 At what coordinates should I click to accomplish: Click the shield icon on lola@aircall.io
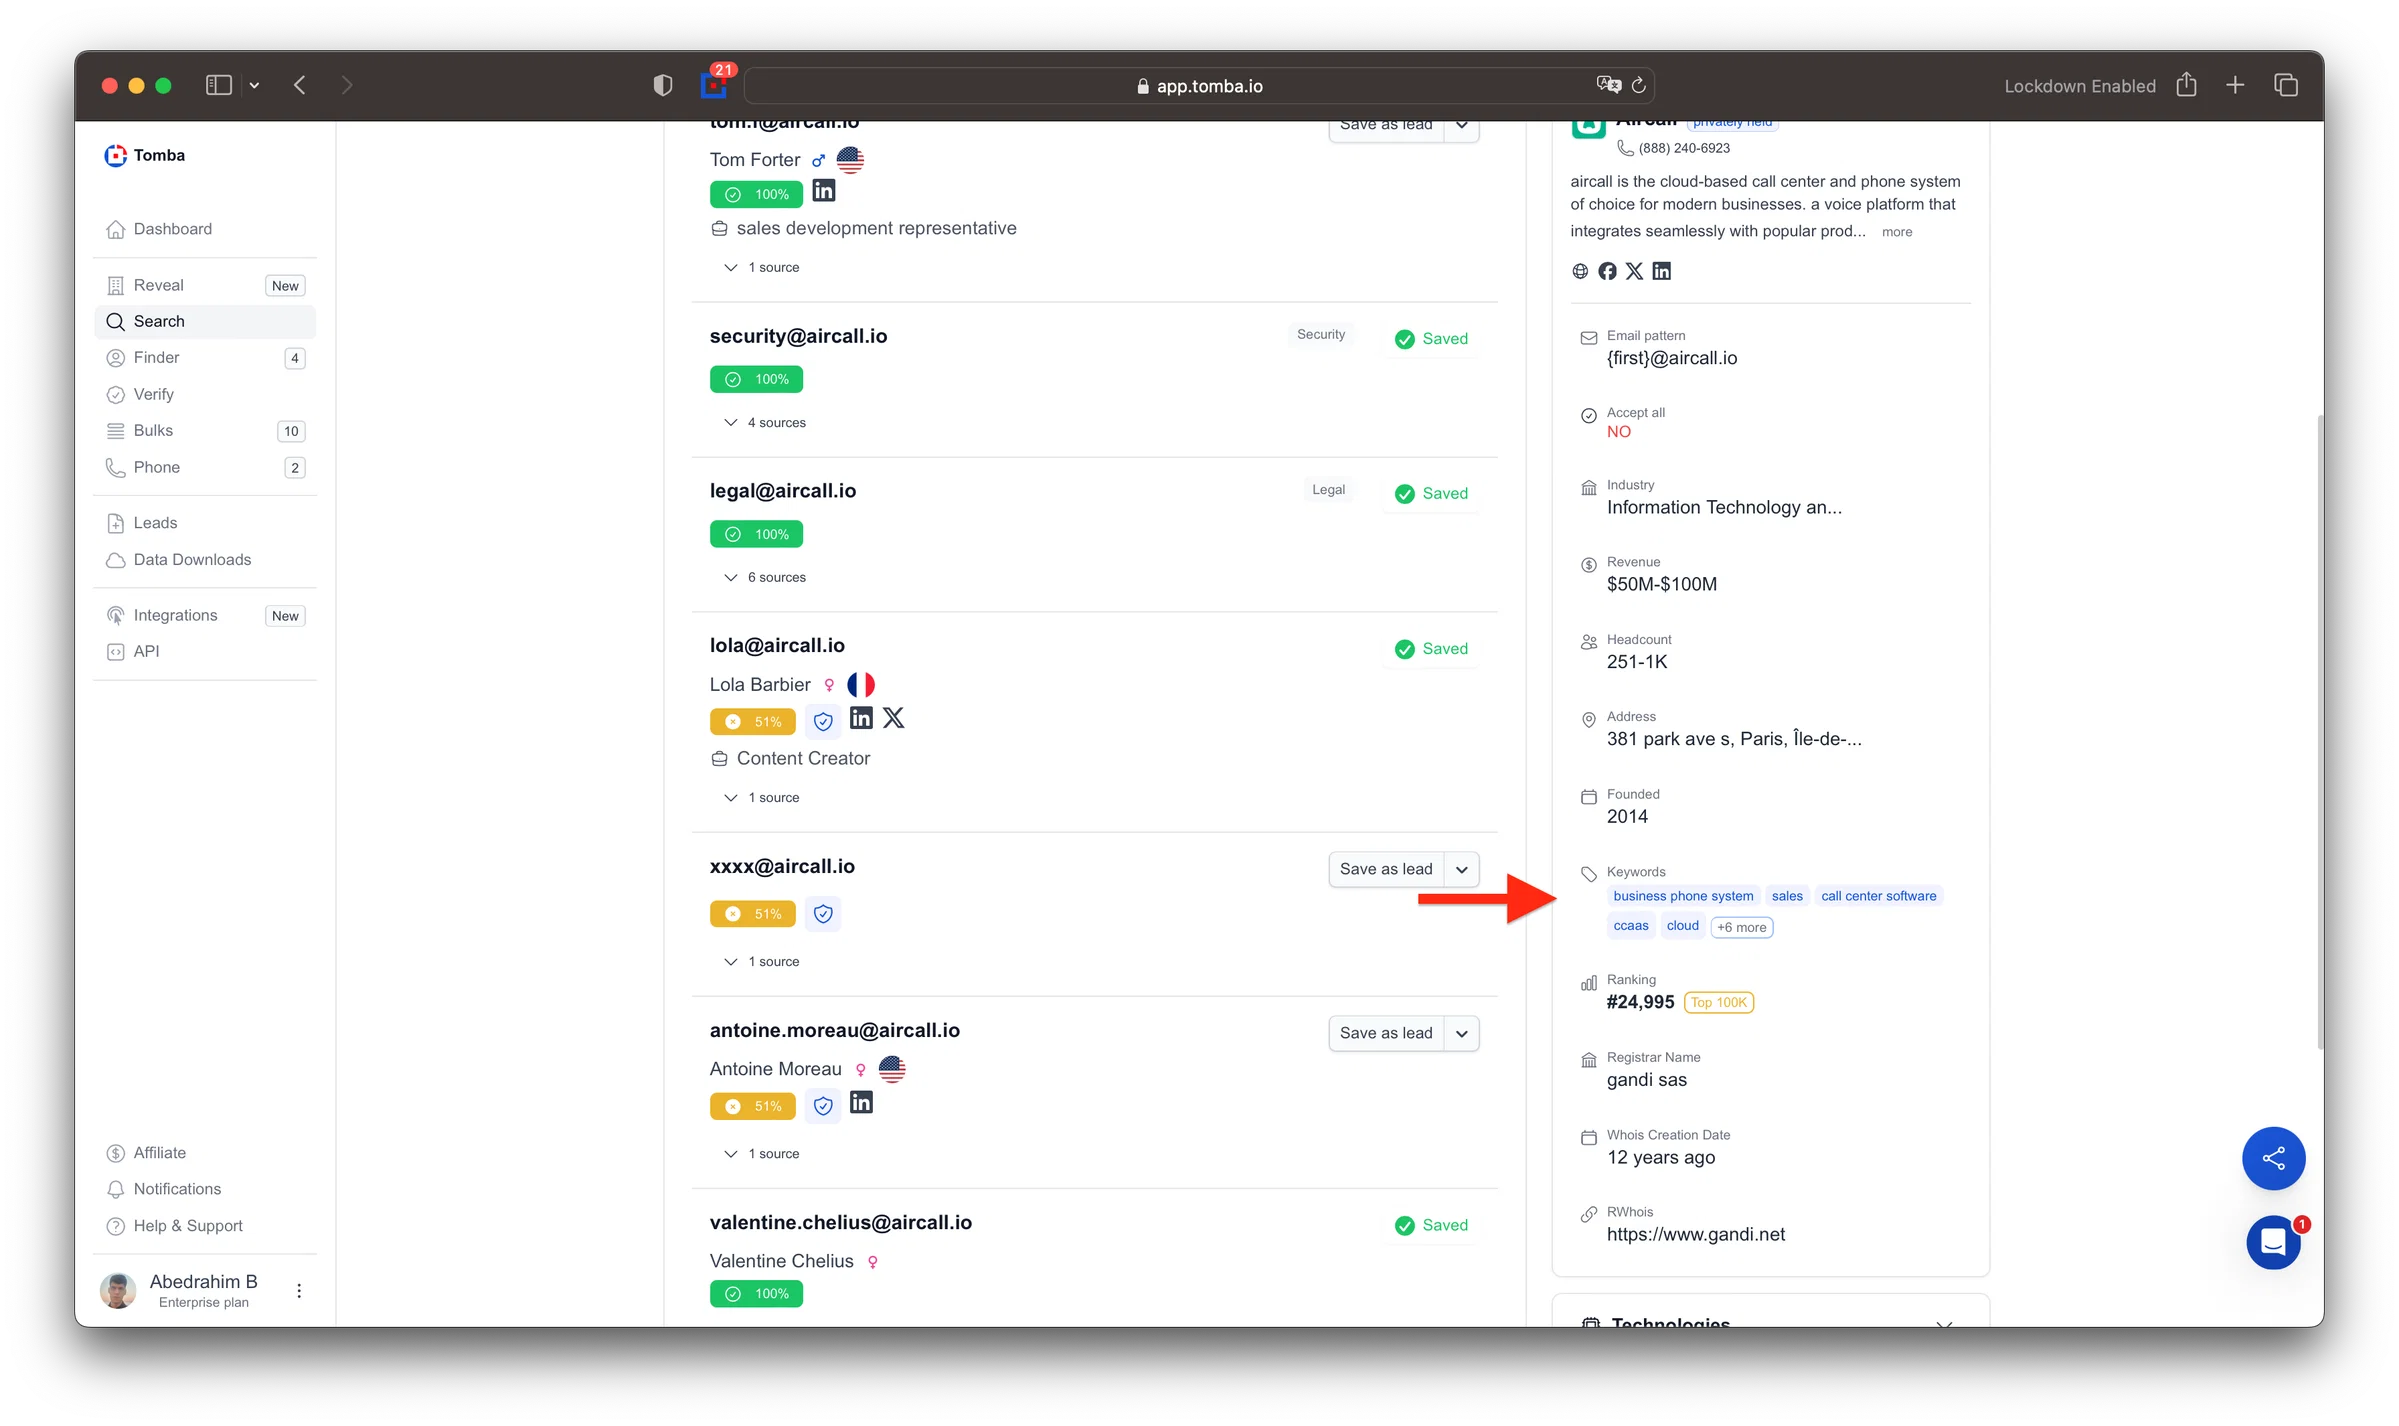823,722
